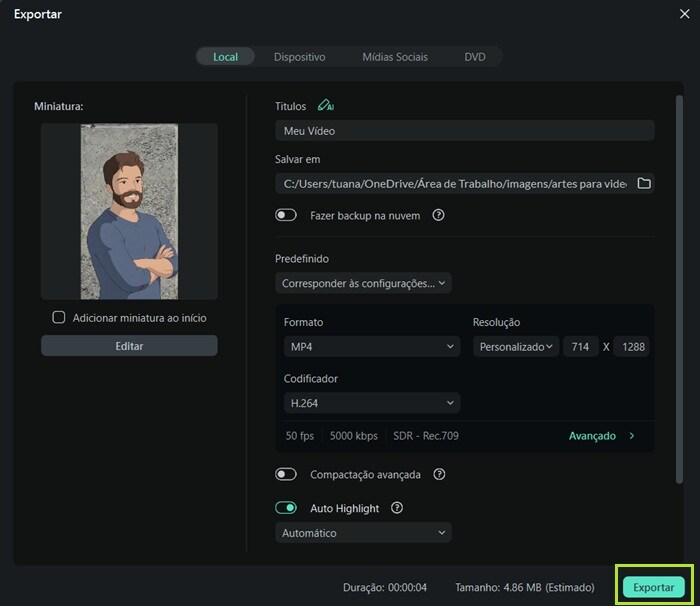Click the green Exportar button

pos(654,587)
